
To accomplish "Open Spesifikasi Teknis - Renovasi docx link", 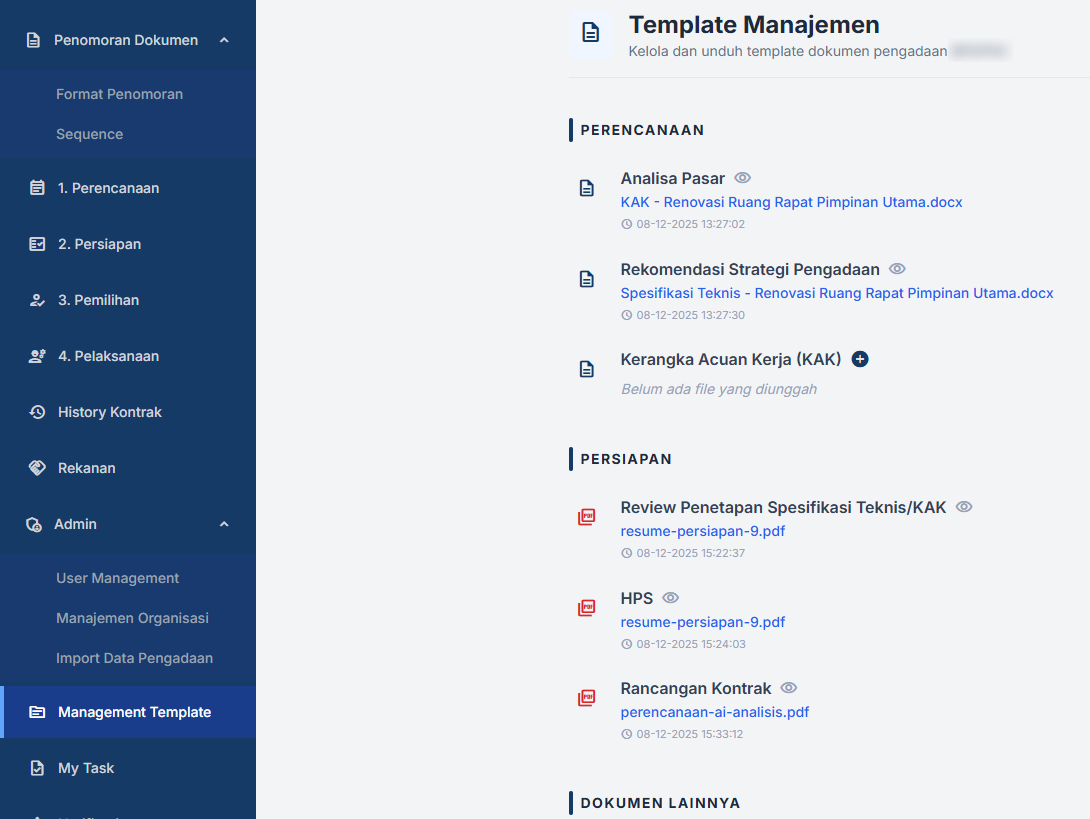I will (837, 293).
